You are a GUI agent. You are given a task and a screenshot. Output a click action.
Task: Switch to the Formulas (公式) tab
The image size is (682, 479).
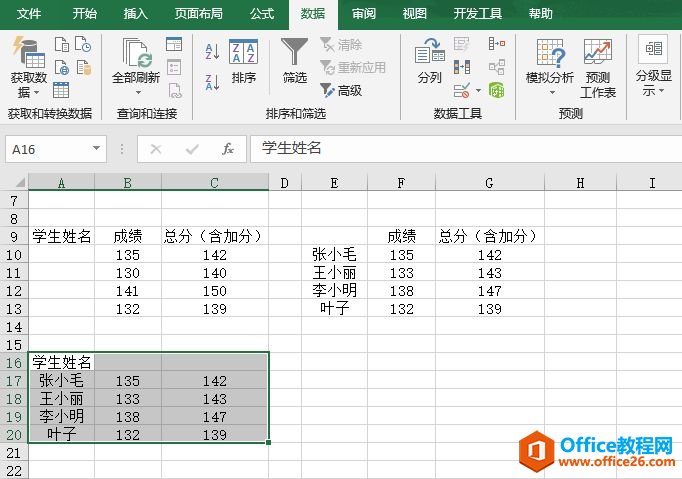pyautogui.click(x=262, y=14)
